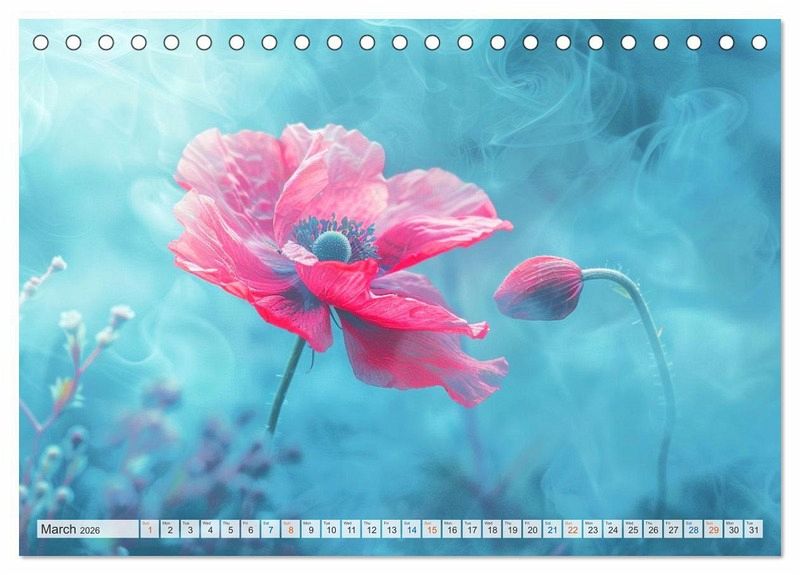Select day 20 on the calendar strip
The width and height of the screenshot is (800, 575).
point(532,530)
